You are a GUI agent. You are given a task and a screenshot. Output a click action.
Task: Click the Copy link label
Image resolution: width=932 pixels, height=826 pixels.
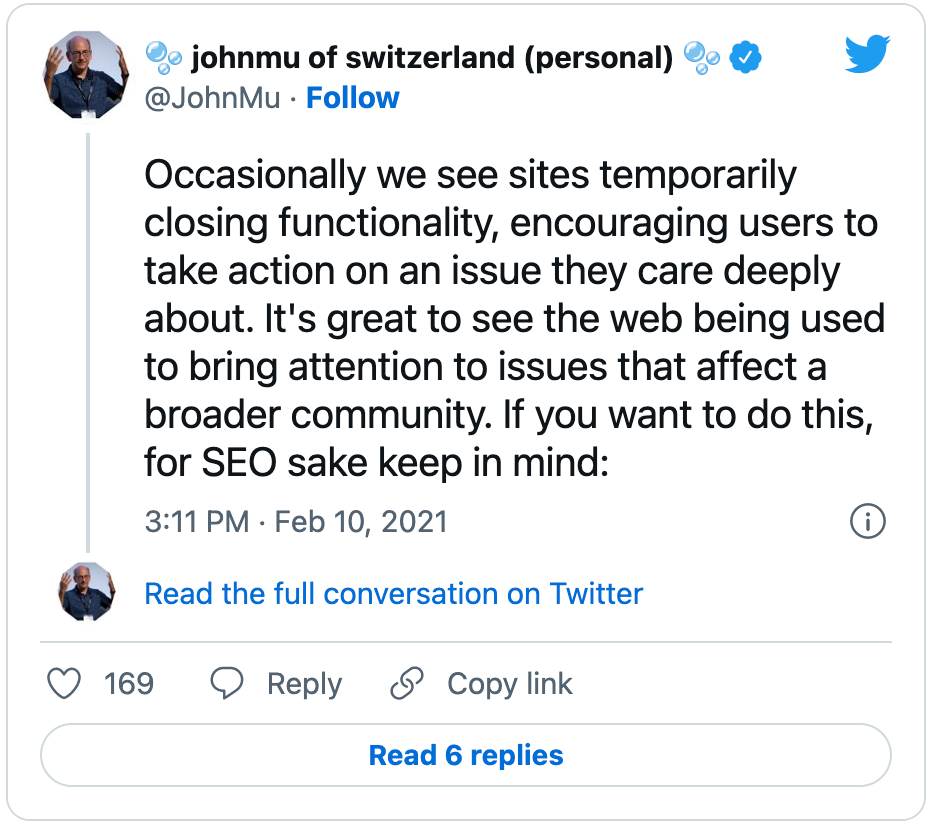coord(509,683)
